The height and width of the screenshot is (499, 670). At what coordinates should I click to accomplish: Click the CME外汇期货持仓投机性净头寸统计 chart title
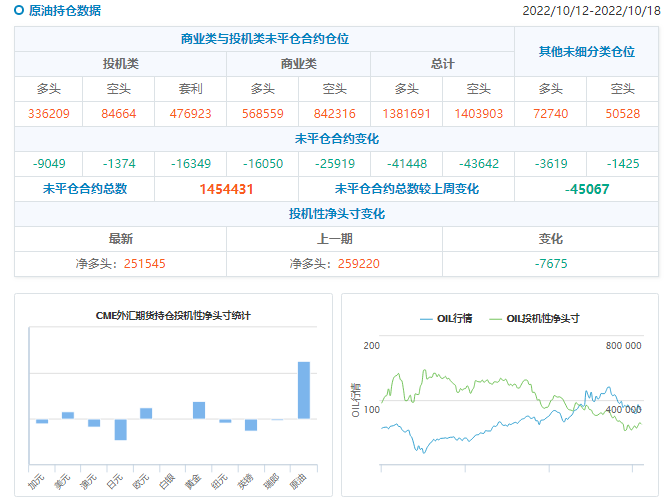(173, 316)
